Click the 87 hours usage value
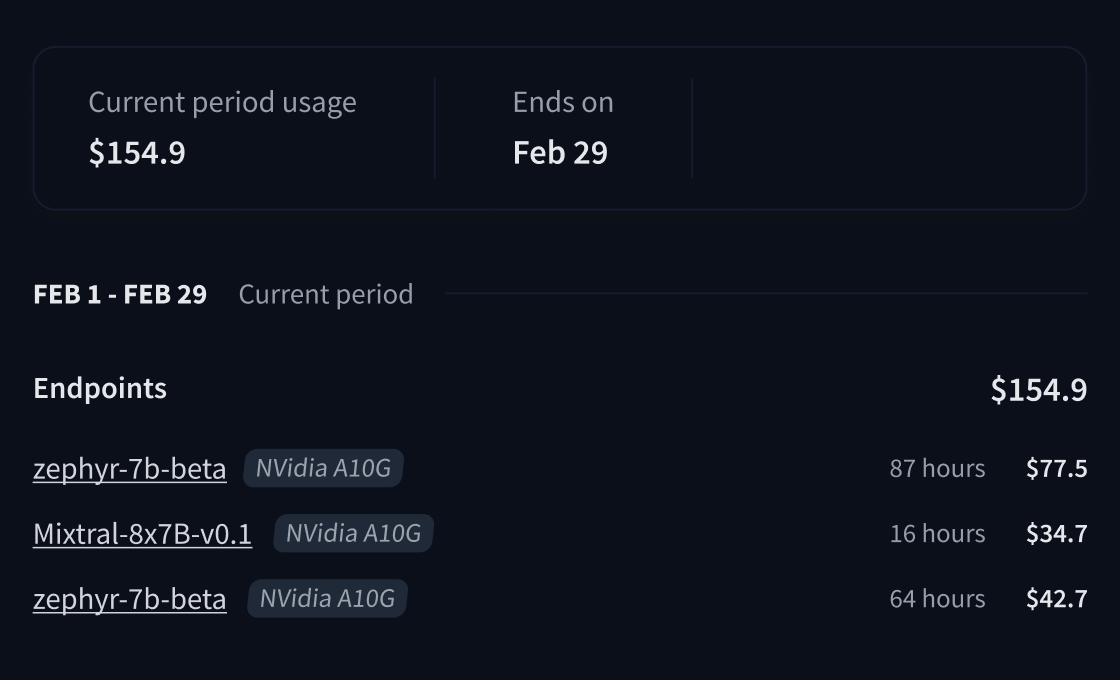Image resolution: width=1120 pixels, height=680 pixels. 937,468
